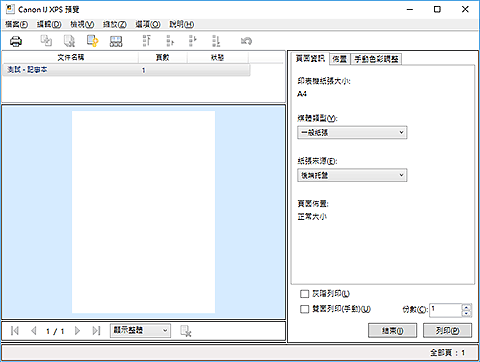Image resolution: width=480 pixels, height=362 pixels.
Task: Click into the 份數(C) copies input field
Action: point(445,310)
